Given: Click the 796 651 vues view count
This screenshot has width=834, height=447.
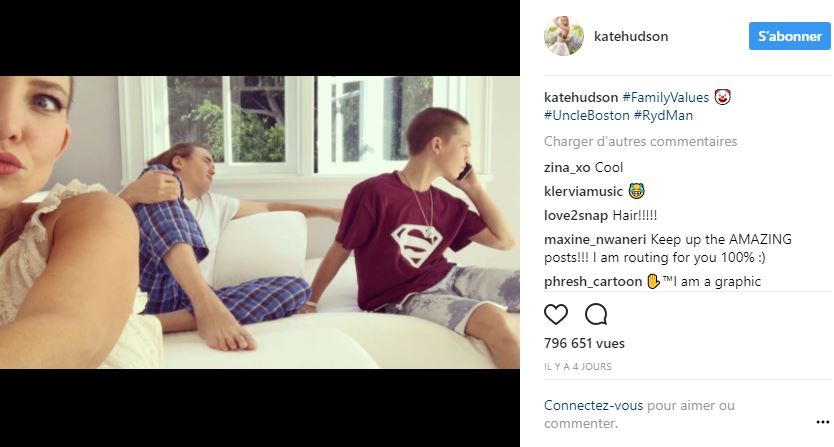Looking at the screenshot, I should 584,343.
